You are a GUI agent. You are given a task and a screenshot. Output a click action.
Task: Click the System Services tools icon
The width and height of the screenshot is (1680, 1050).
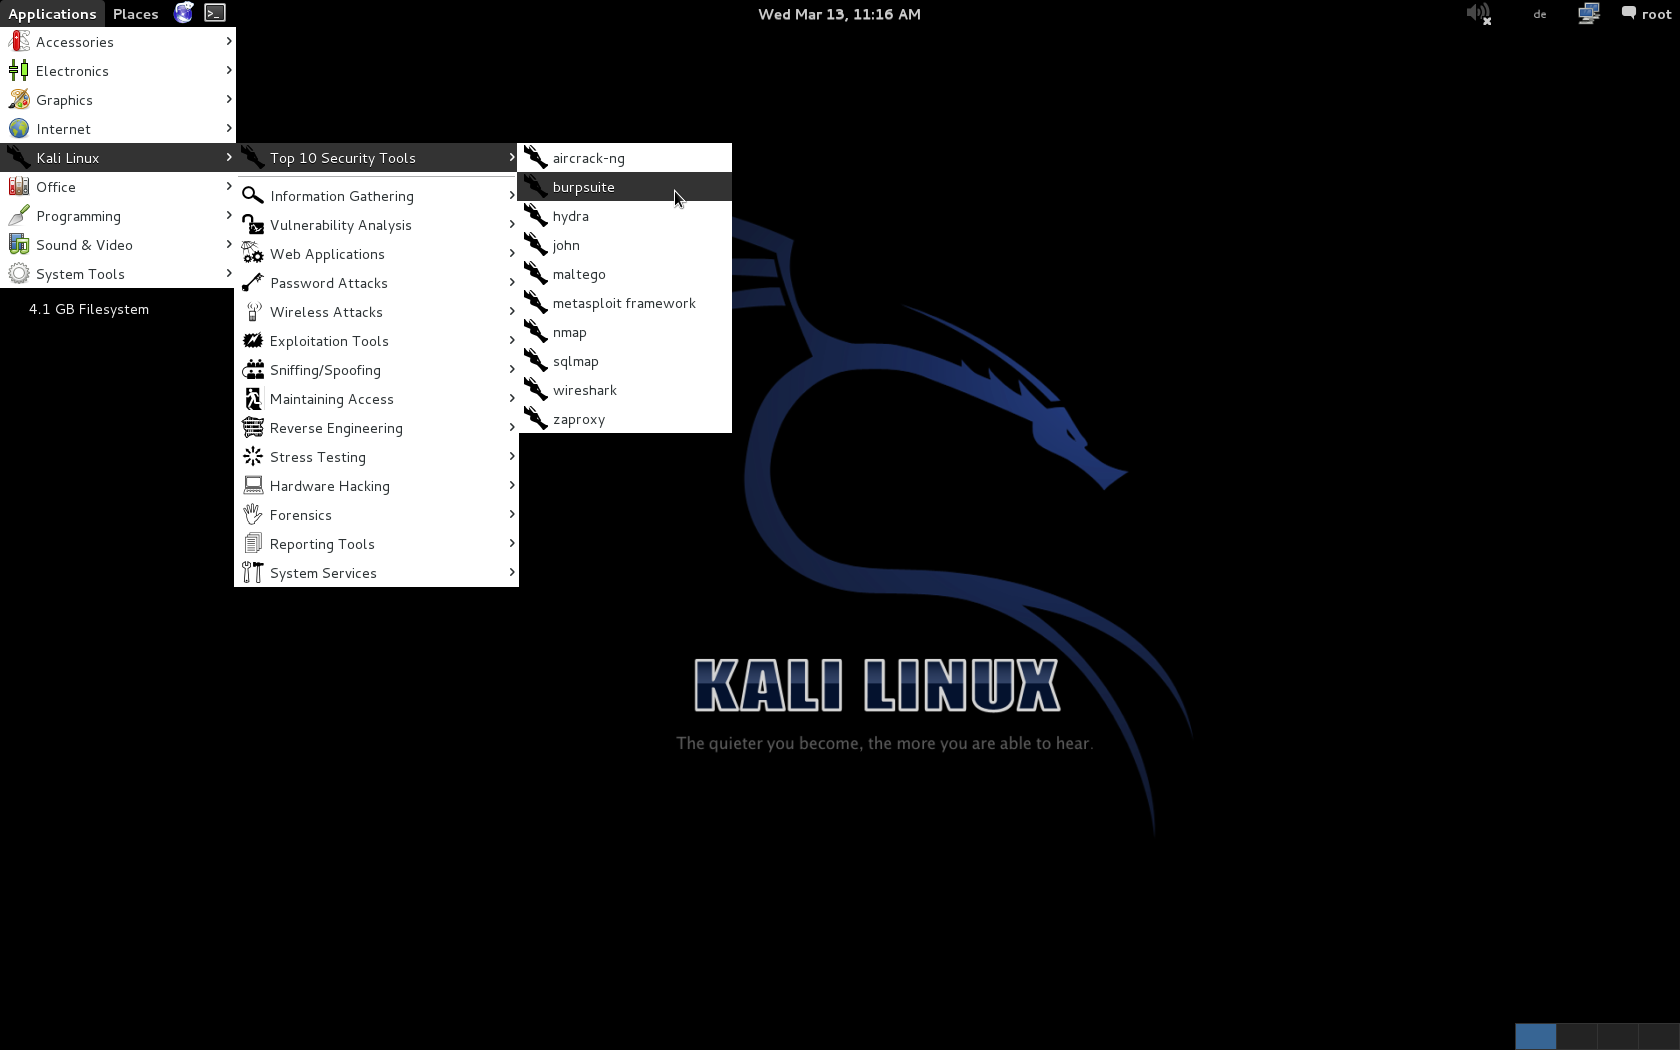pyautogui.click(x=253, y=573)
